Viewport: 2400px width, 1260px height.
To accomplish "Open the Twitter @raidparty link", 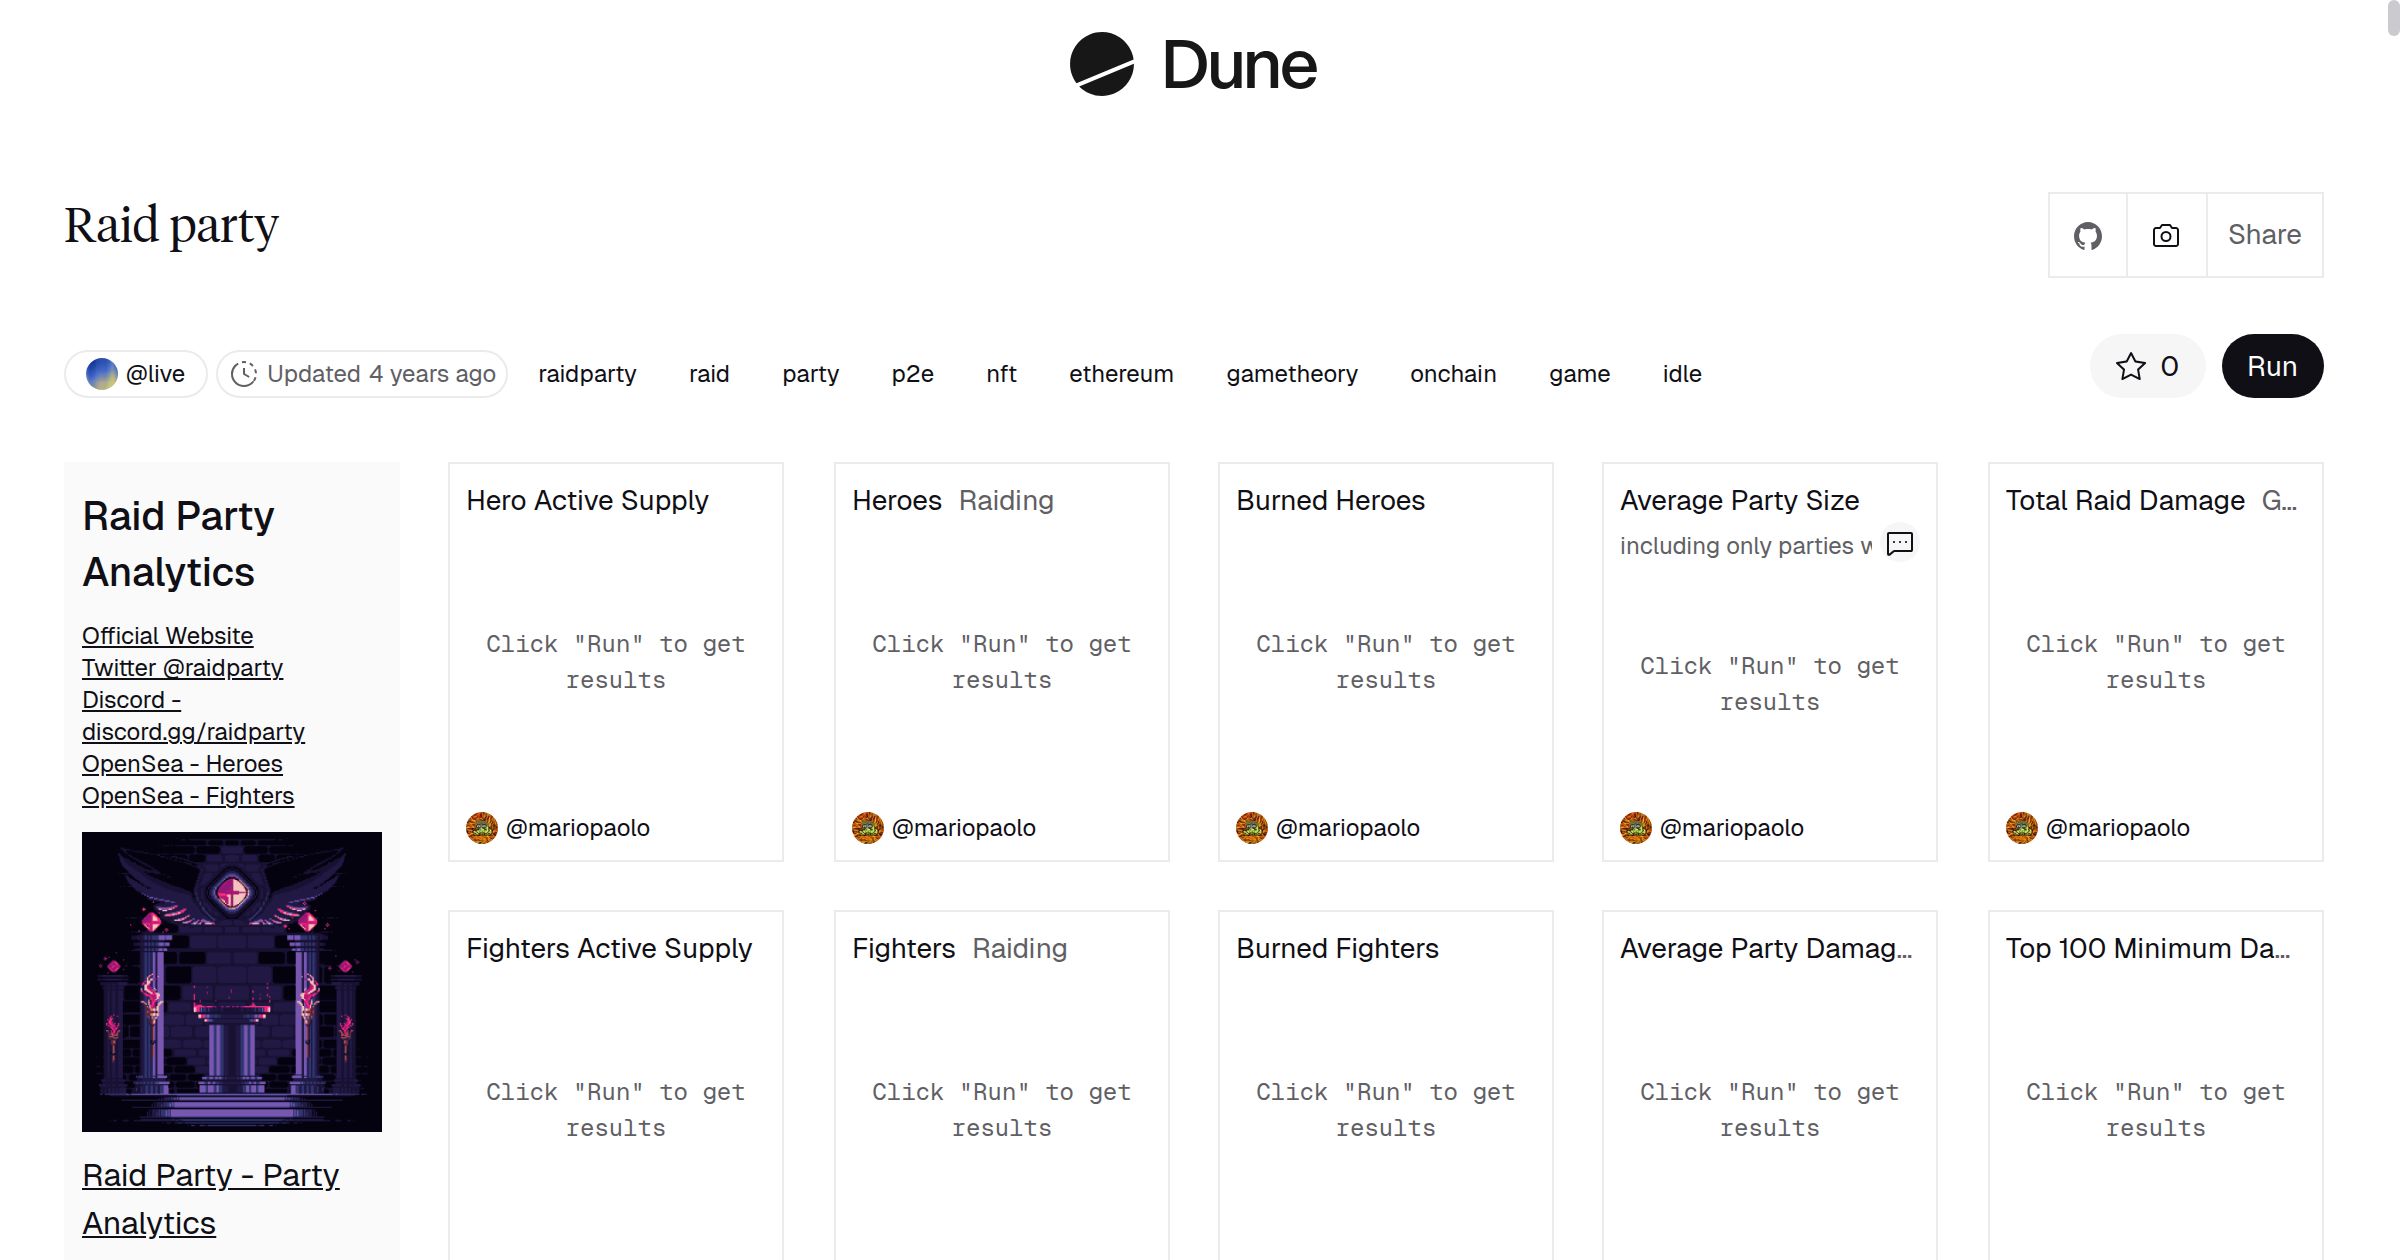I will click(182, 668).
